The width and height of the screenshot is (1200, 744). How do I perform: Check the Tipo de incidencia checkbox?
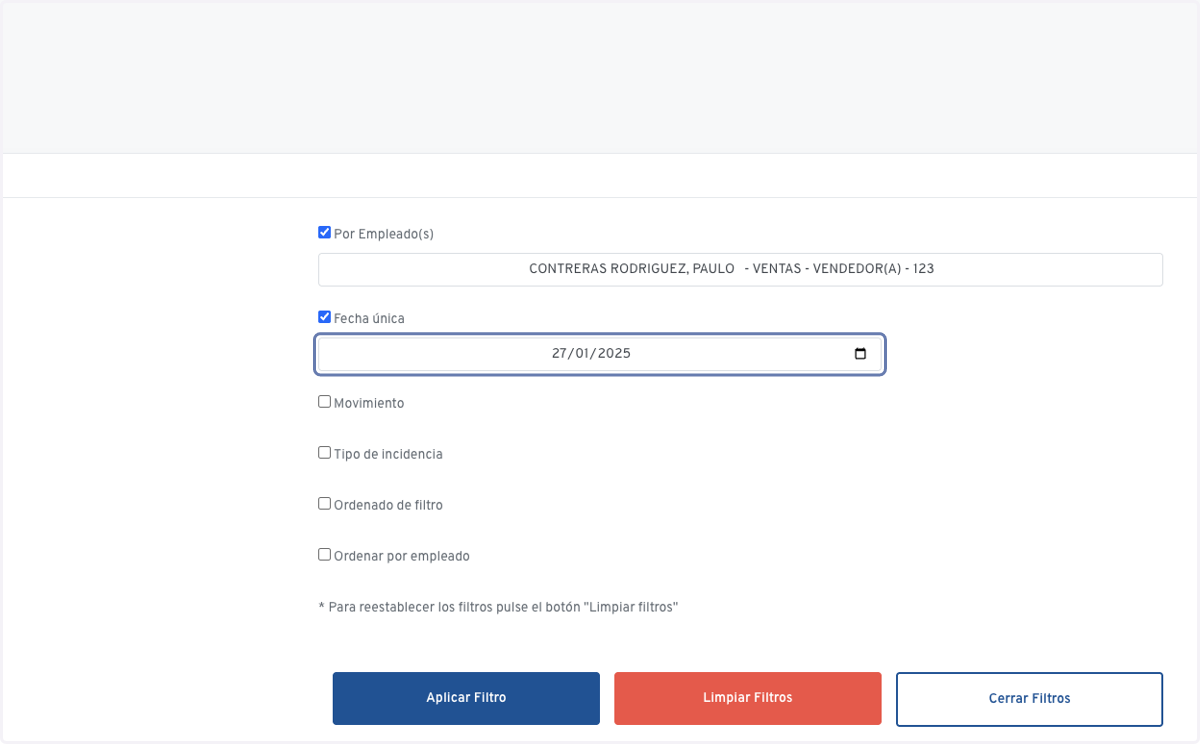coord(324,452)
